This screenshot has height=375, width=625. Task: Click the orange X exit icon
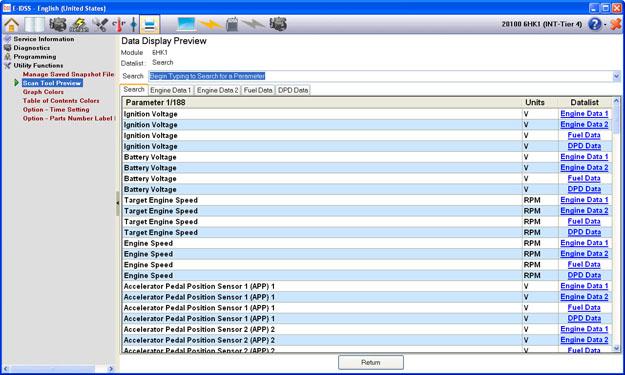tap(616, 24)
